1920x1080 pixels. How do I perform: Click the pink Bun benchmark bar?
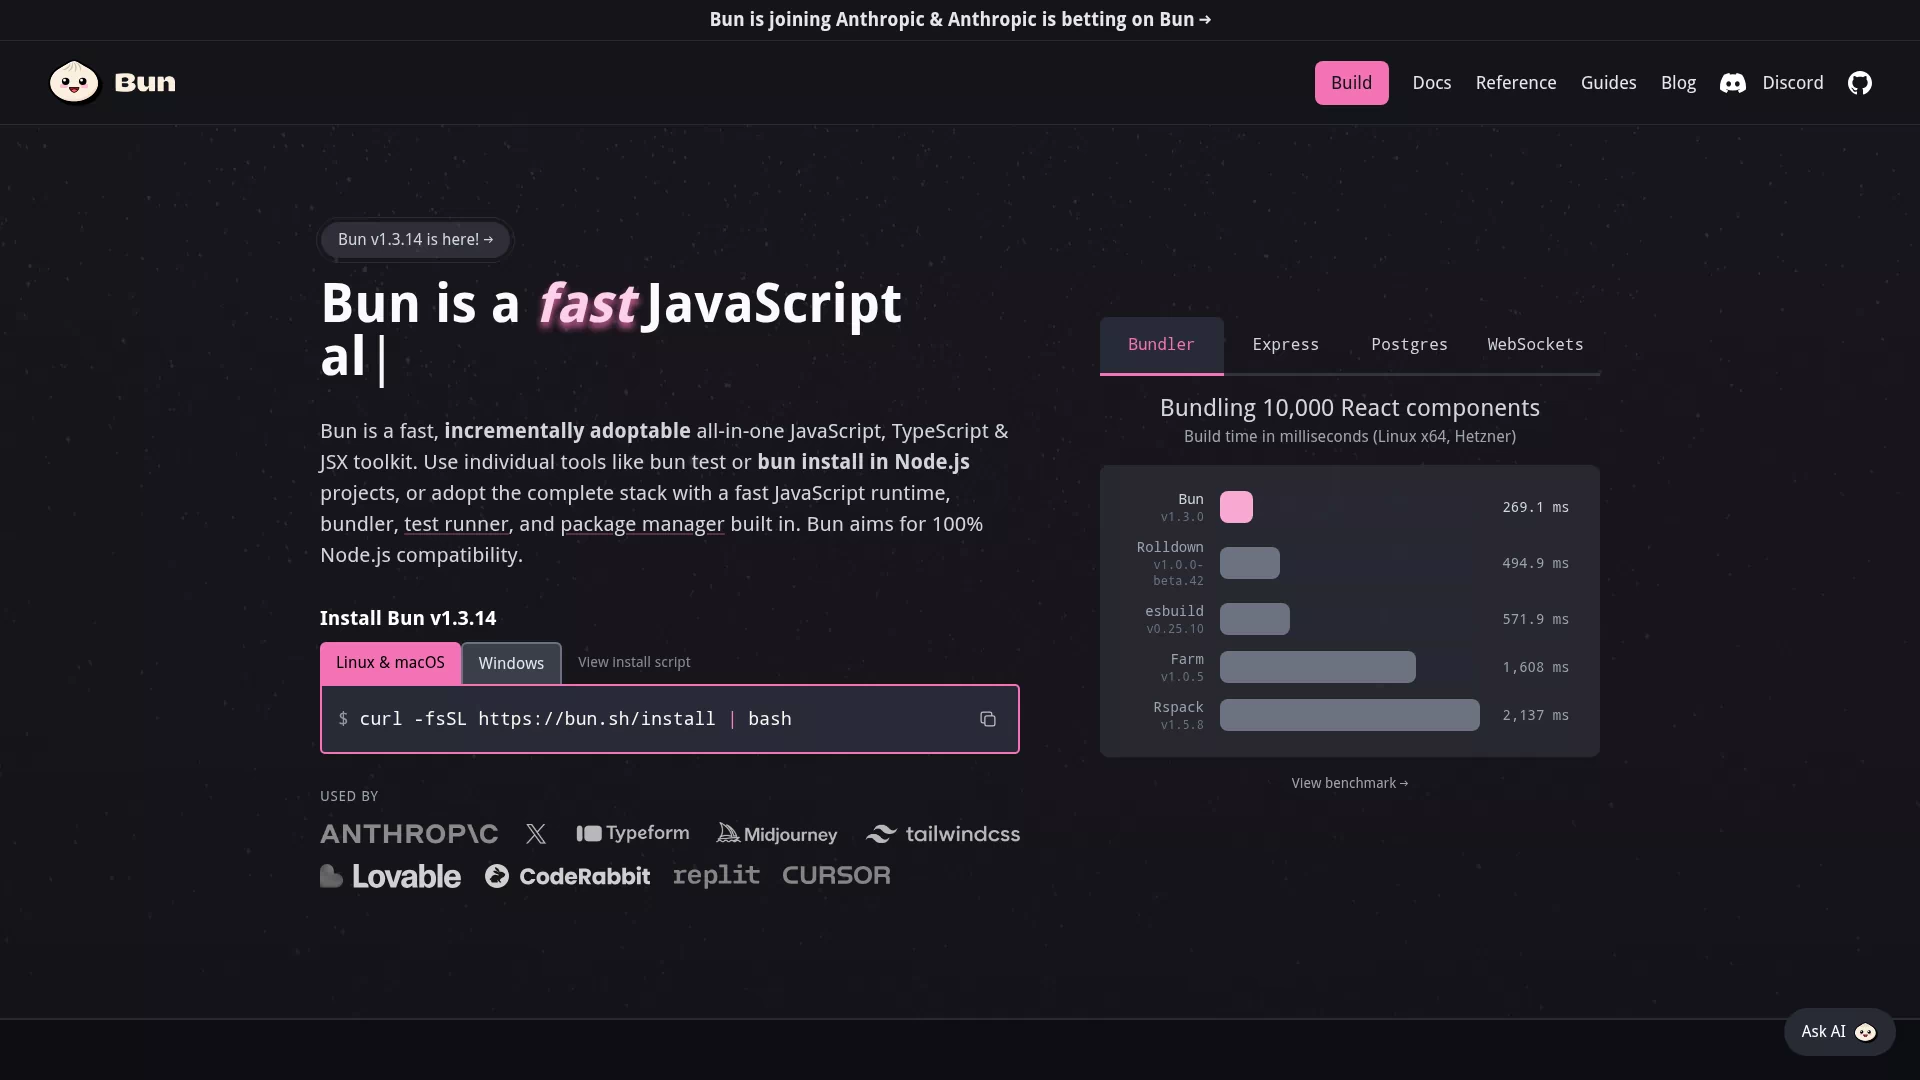tap(1236, 507)
